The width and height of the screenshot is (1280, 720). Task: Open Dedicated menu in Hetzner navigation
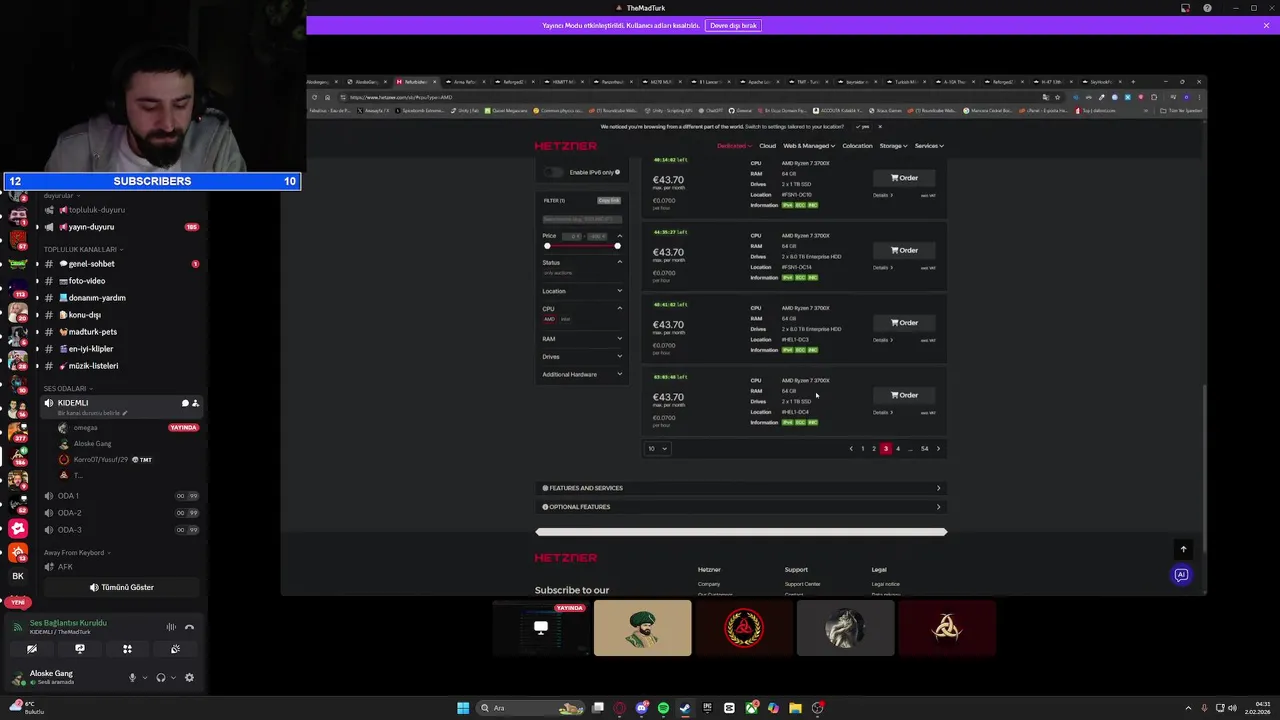pyautogui.click(x=734, y=146)
